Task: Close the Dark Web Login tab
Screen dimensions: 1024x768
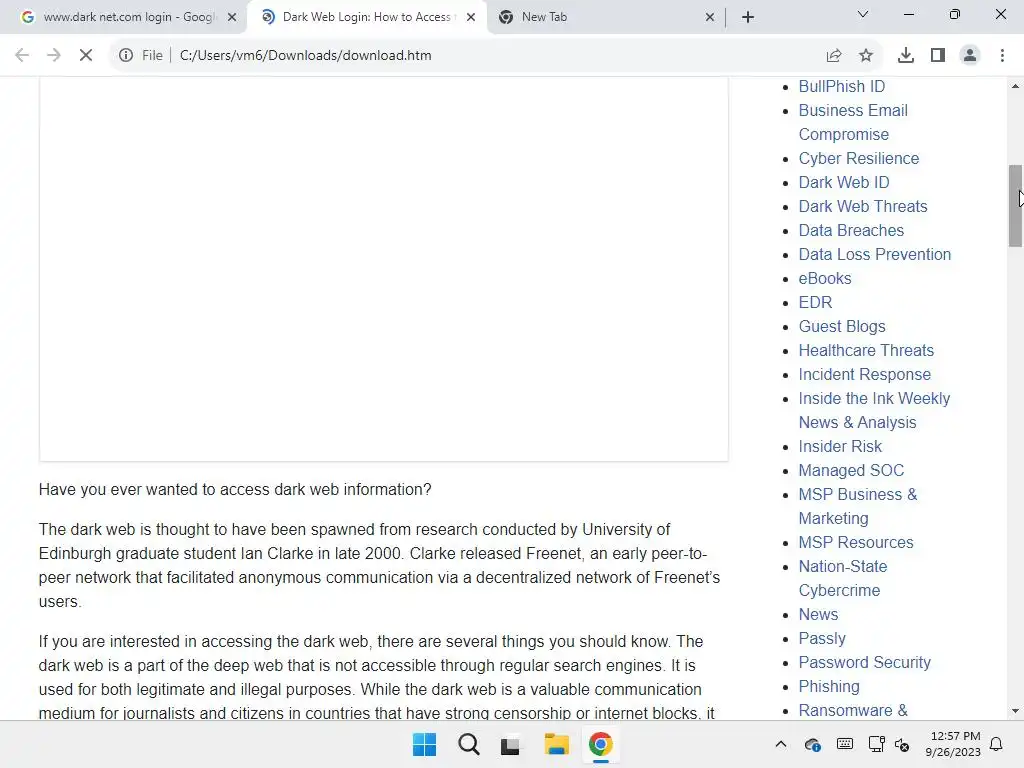Action: [471, 17]
